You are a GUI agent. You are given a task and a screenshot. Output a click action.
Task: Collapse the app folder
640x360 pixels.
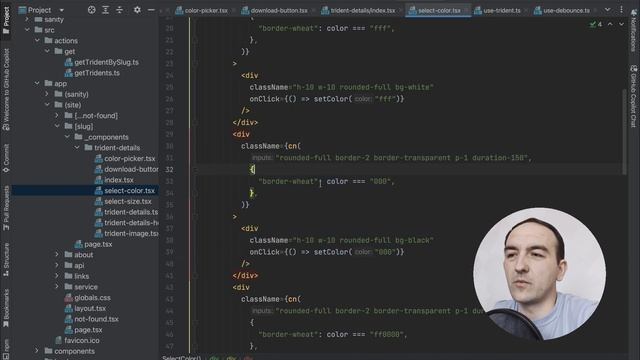coord(37,83)
